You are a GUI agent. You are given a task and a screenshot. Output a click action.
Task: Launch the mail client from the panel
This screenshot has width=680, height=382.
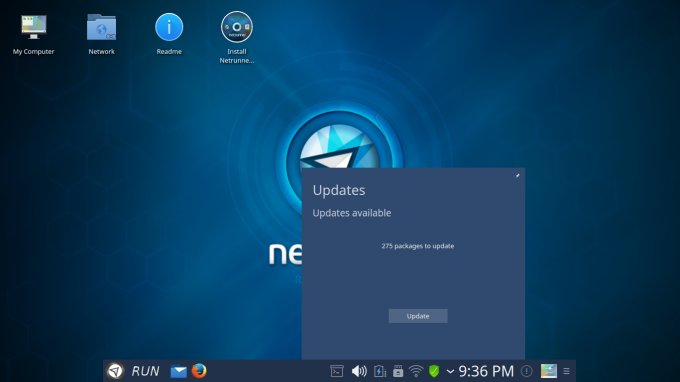tap(178, 371)
